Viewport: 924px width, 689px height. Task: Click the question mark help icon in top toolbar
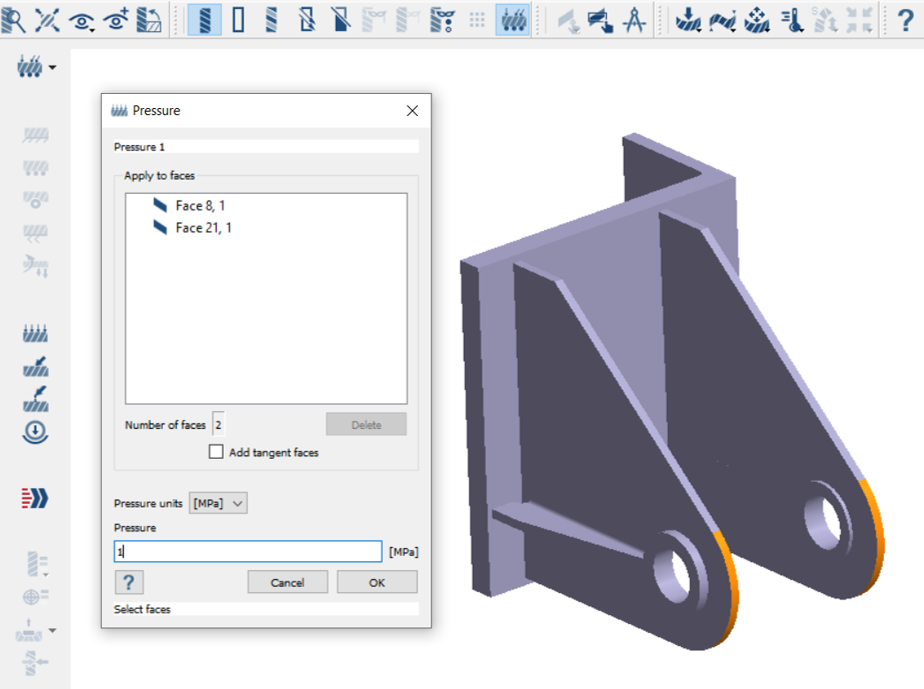coord(906,19)
